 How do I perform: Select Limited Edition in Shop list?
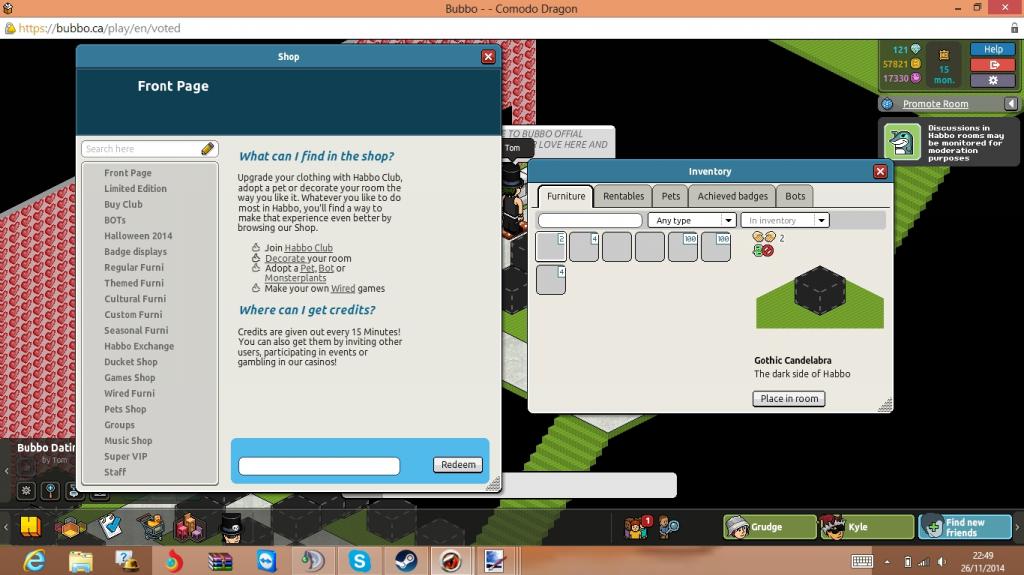(135, 188)
